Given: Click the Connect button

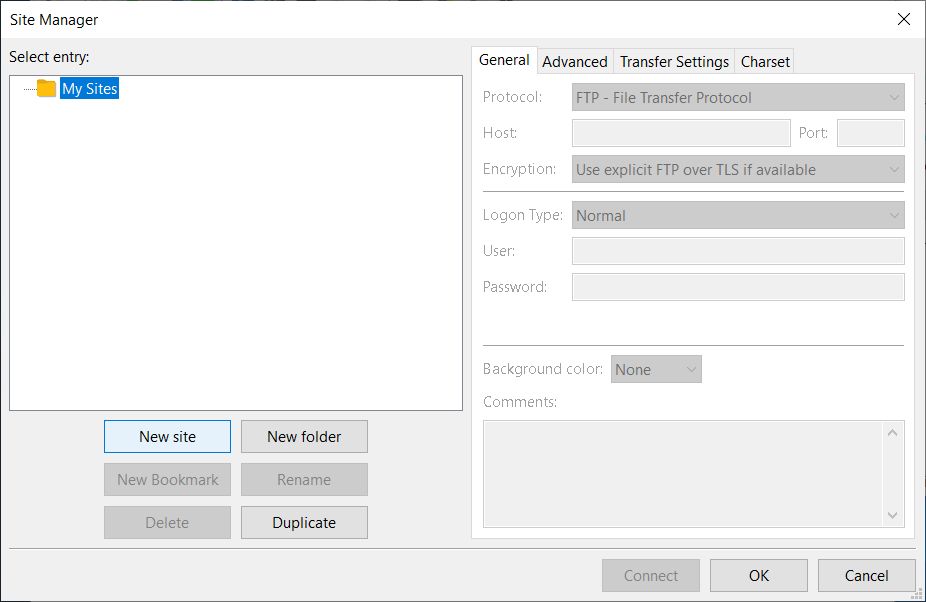Looking at the screenshot, I should 651,575.
